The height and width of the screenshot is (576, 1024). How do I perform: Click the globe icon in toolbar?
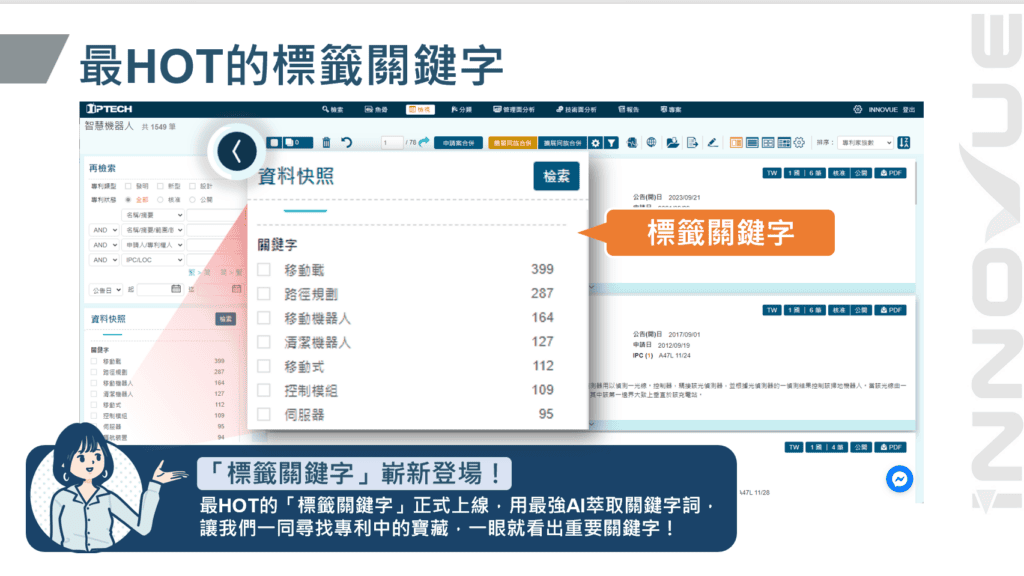651,143
